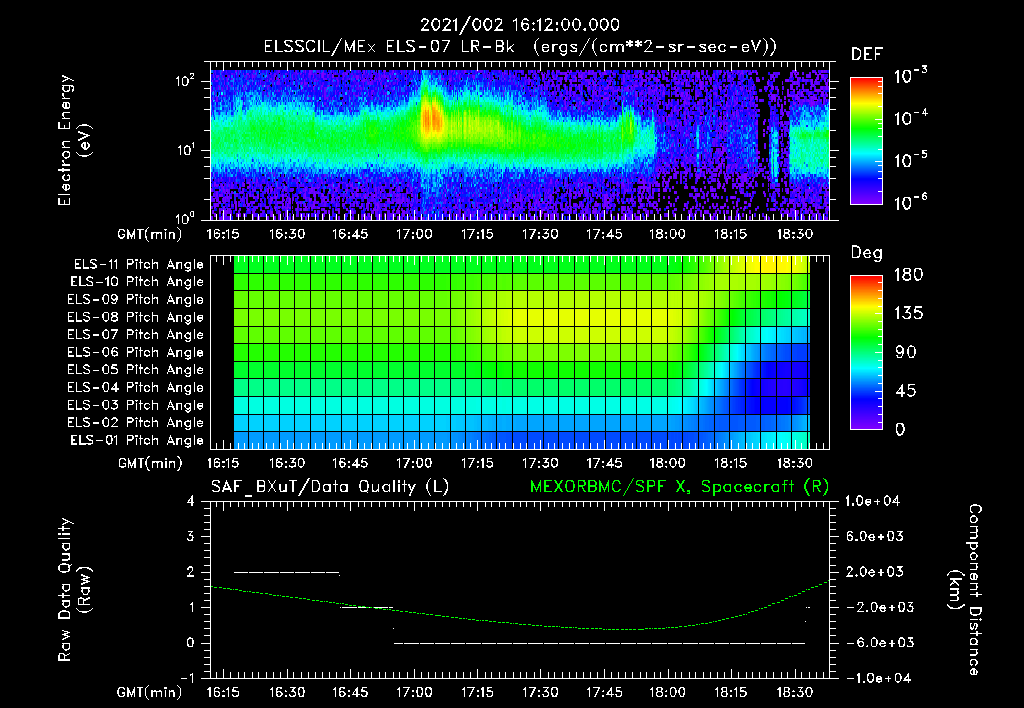1024x708 pixels.
Task: Click the 1.0e+04 distance axis value
Action: (872, 502)
